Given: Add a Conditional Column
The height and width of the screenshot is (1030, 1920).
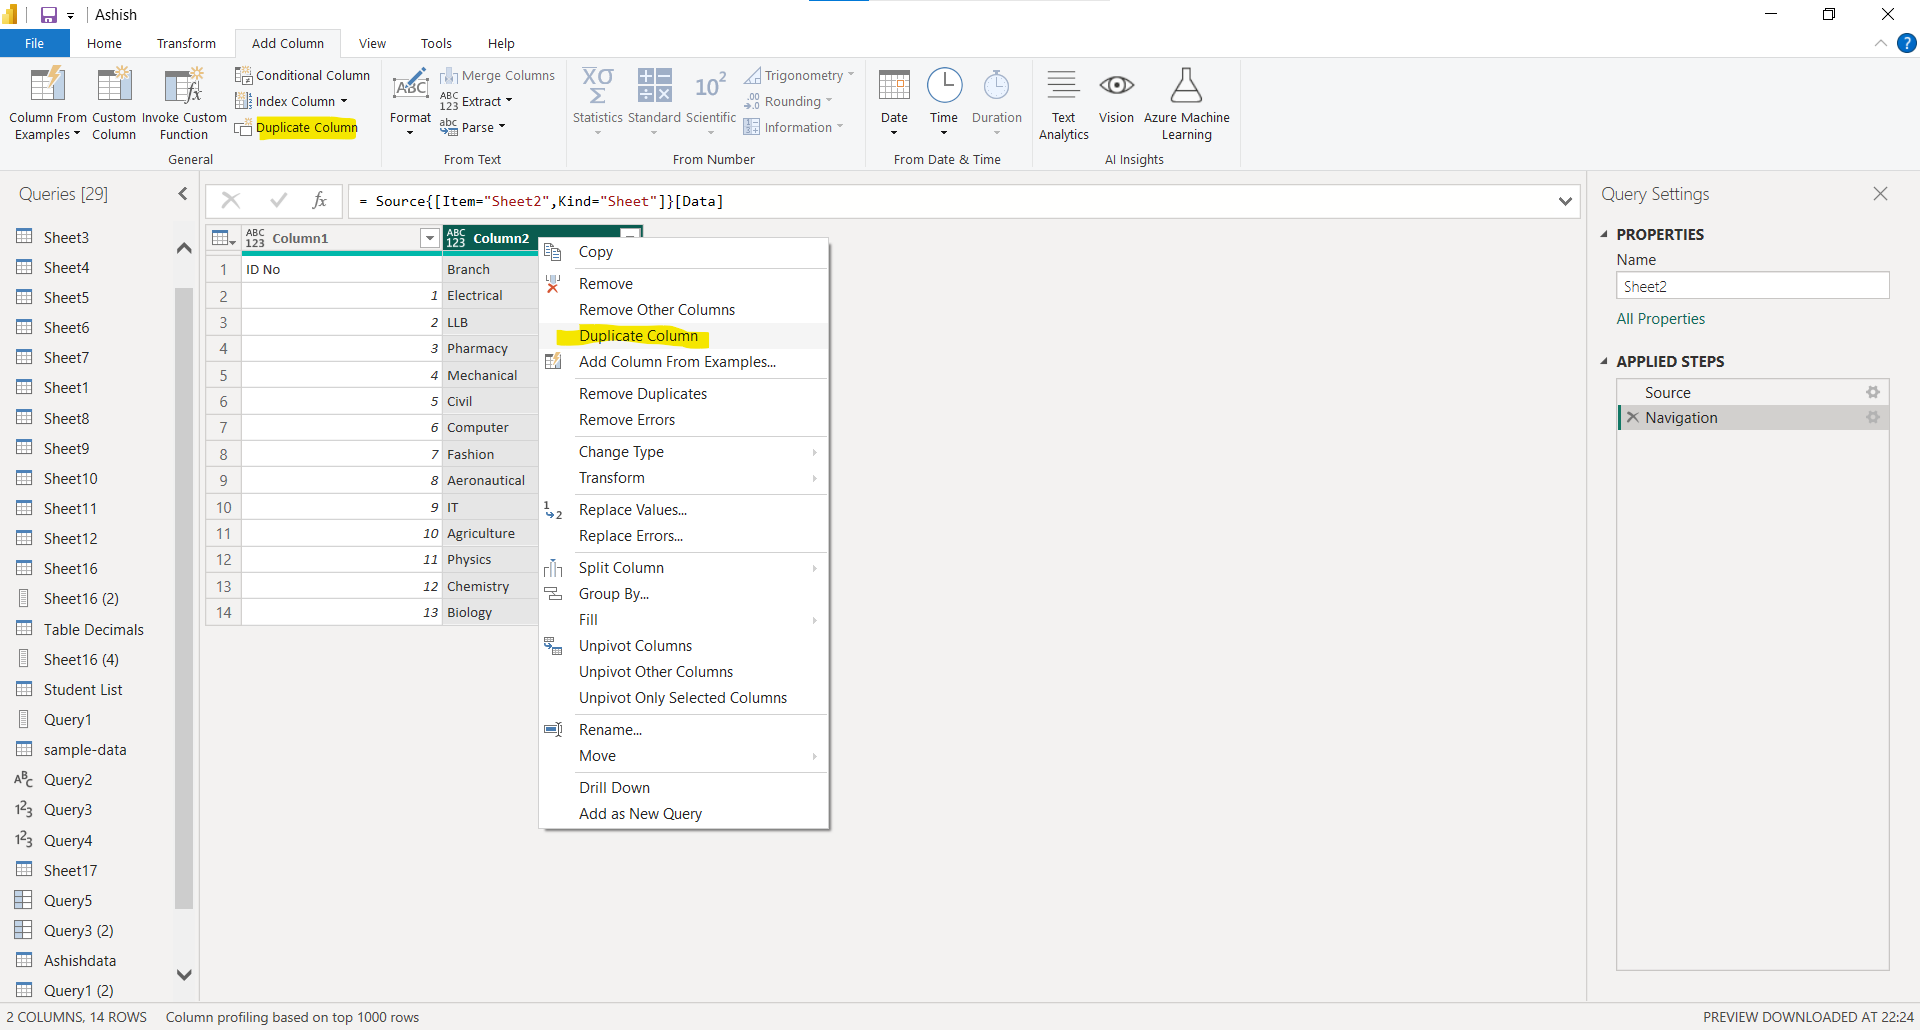Looking at the screenshot, I should coord(303,75).
